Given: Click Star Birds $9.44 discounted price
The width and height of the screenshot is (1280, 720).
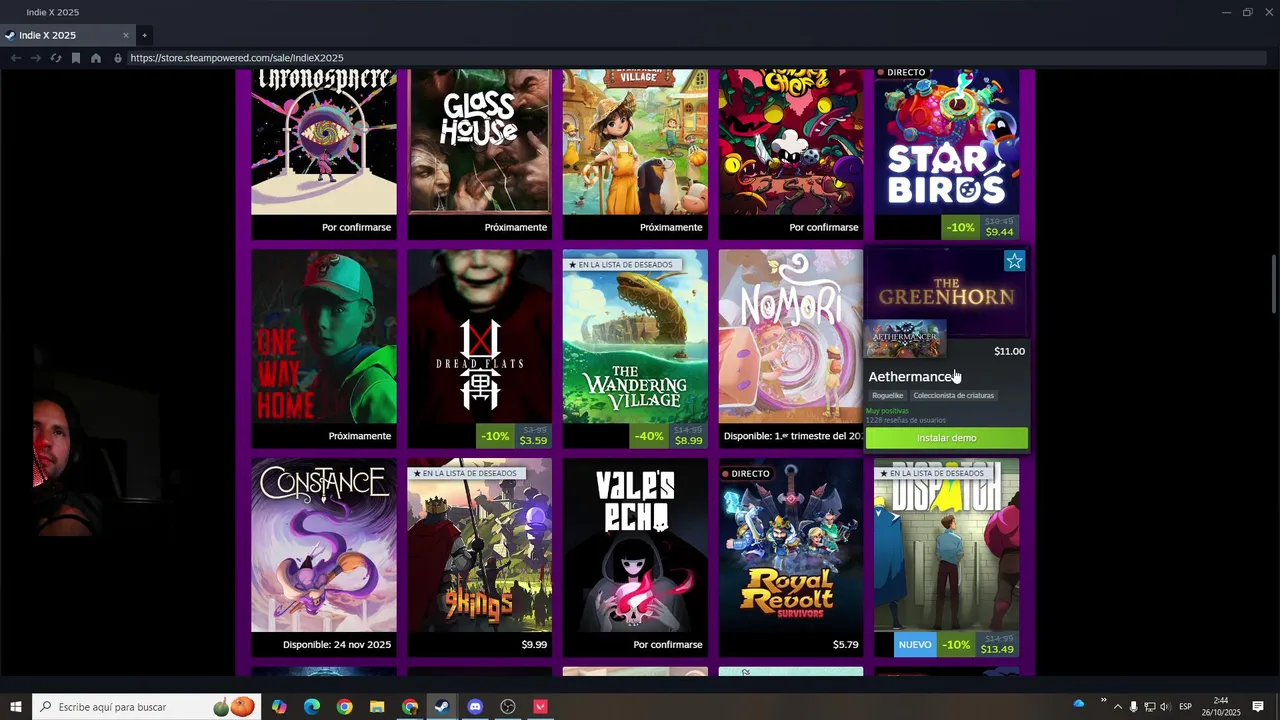Looking at the screenshot, I should (1000, 232).
